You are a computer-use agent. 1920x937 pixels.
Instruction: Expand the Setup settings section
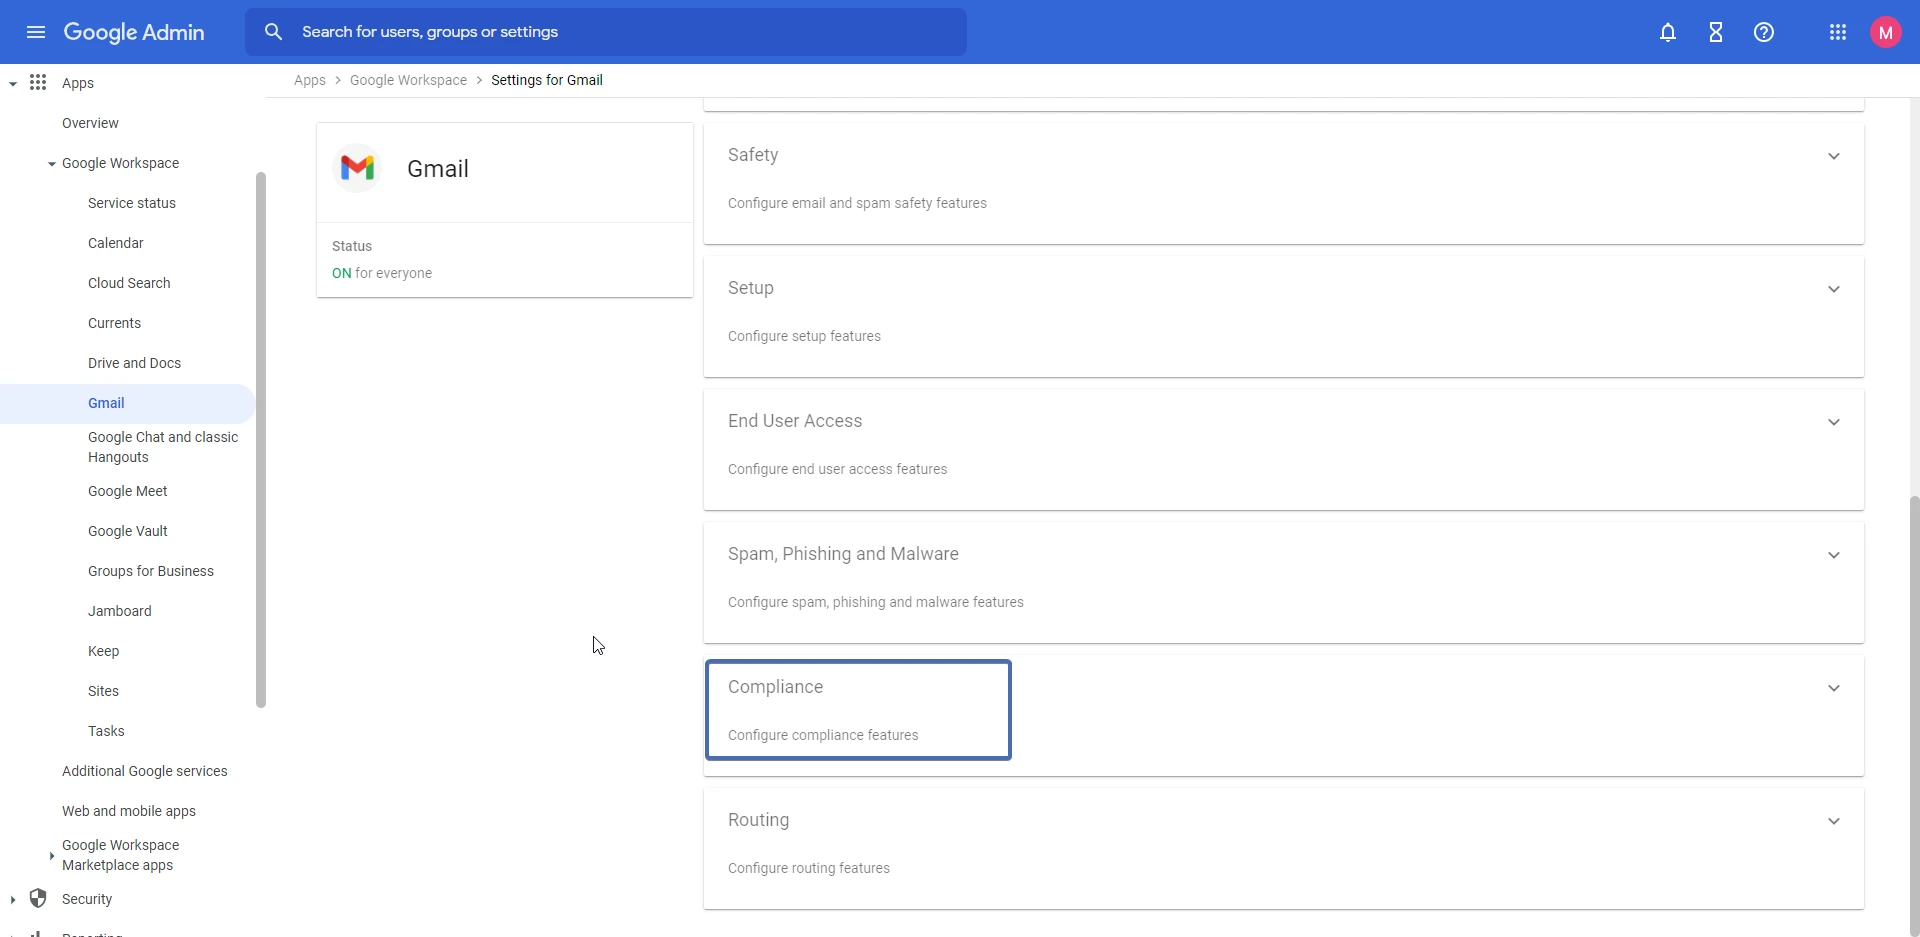(x=1833, y=289)
